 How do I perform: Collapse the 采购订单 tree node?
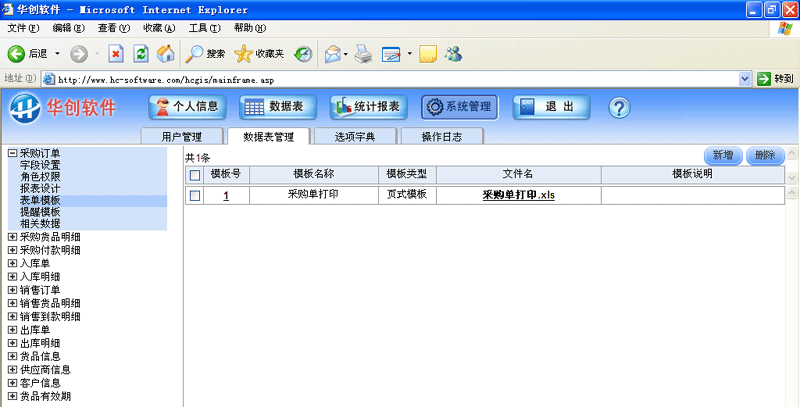(12, 154)
